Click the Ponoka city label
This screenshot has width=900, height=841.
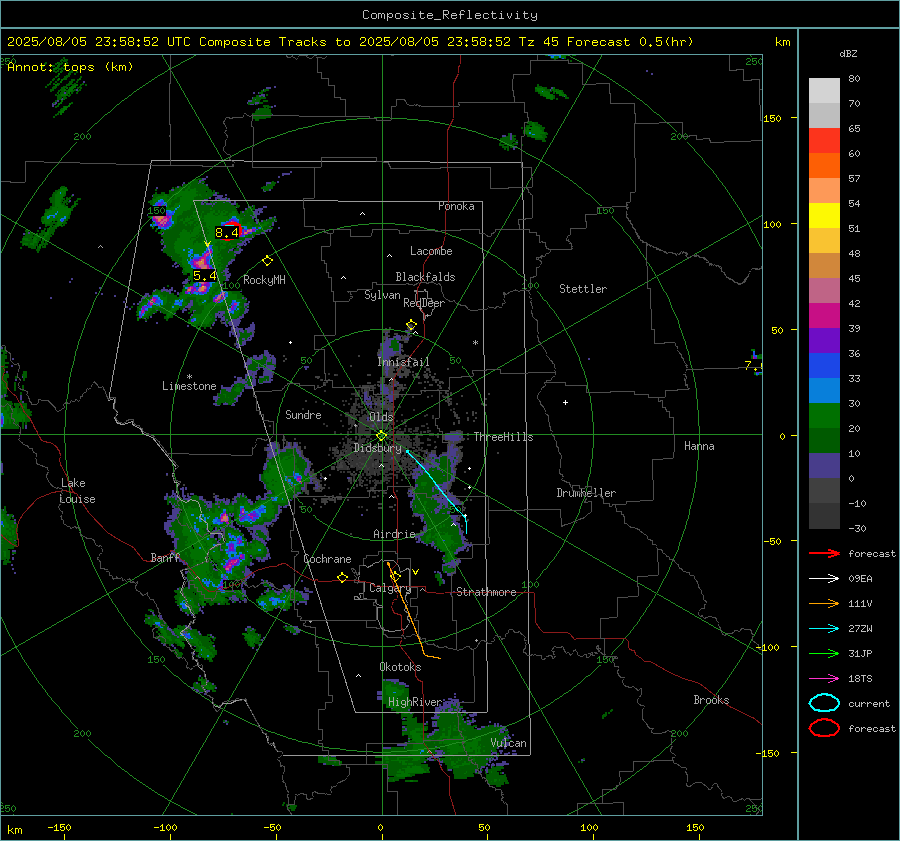456,206
